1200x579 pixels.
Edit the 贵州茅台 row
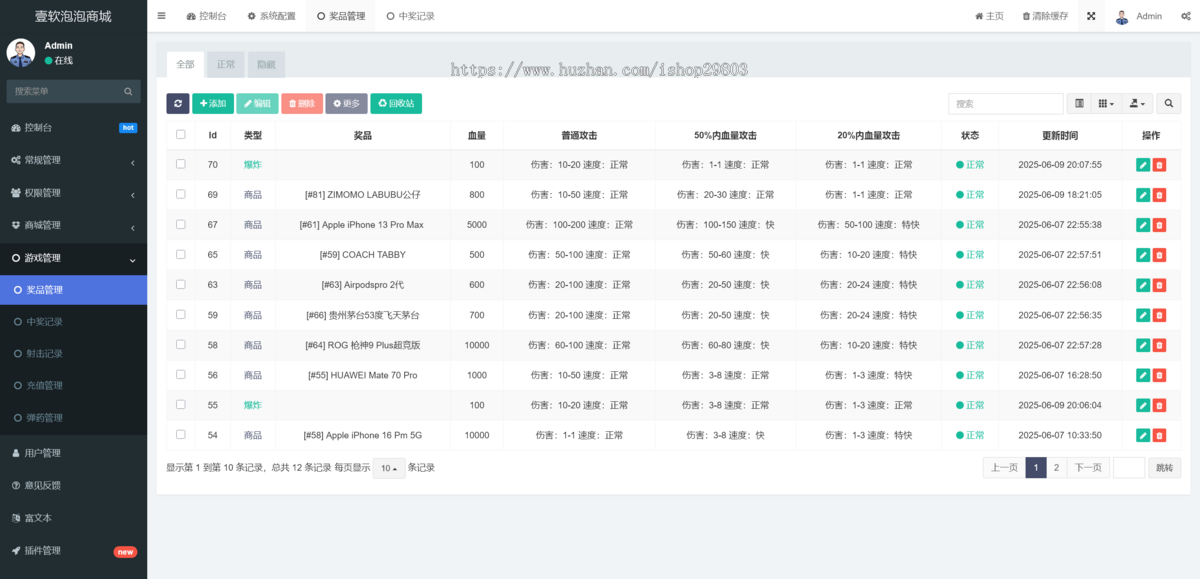click(1143, 315)
